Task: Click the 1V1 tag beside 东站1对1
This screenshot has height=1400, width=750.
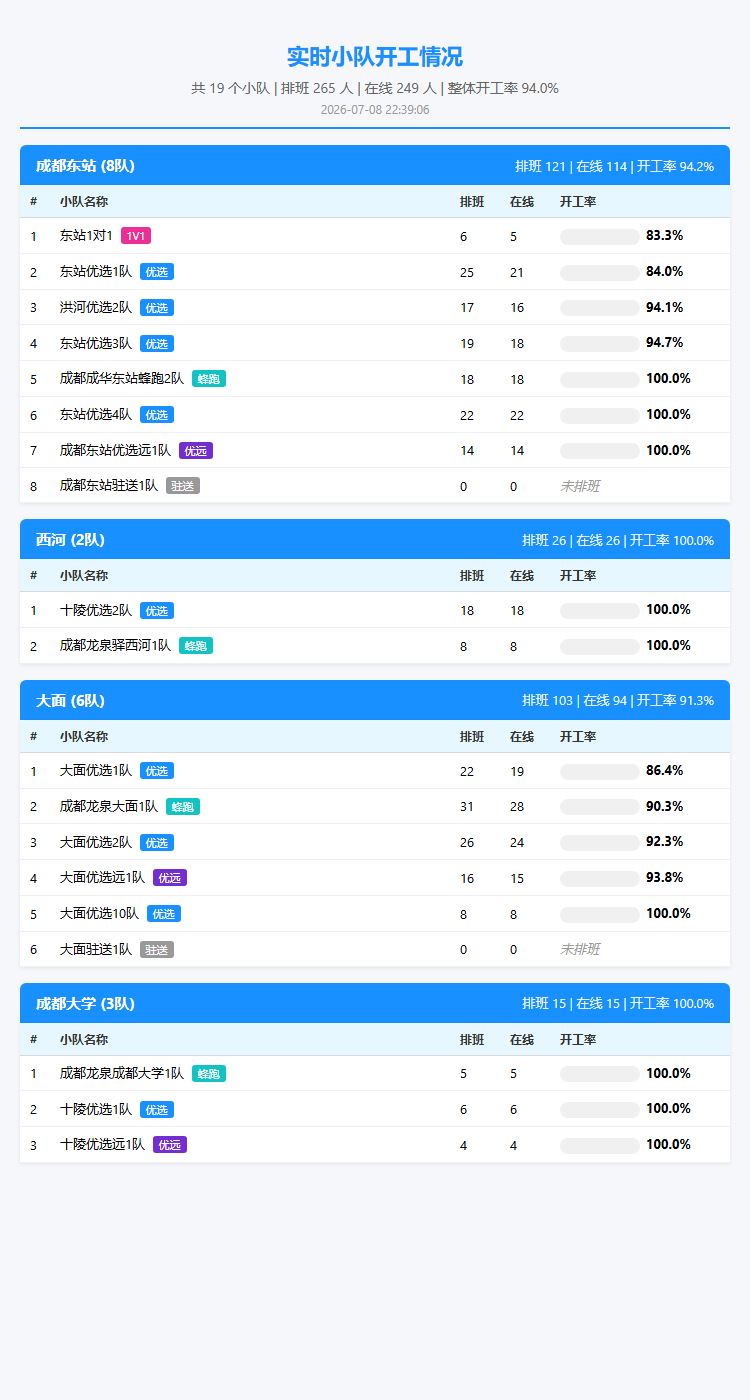Action: tap(136, 236)
